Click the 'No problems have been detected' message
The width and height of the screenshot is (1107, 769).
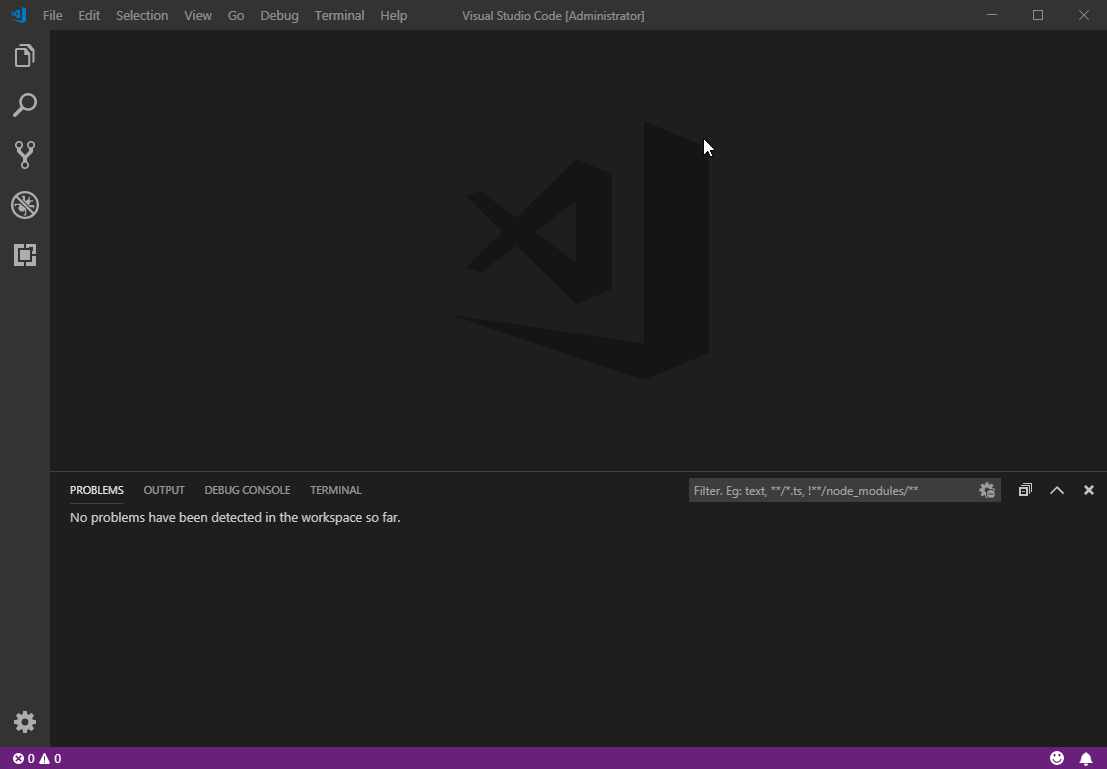coord(235,518)
